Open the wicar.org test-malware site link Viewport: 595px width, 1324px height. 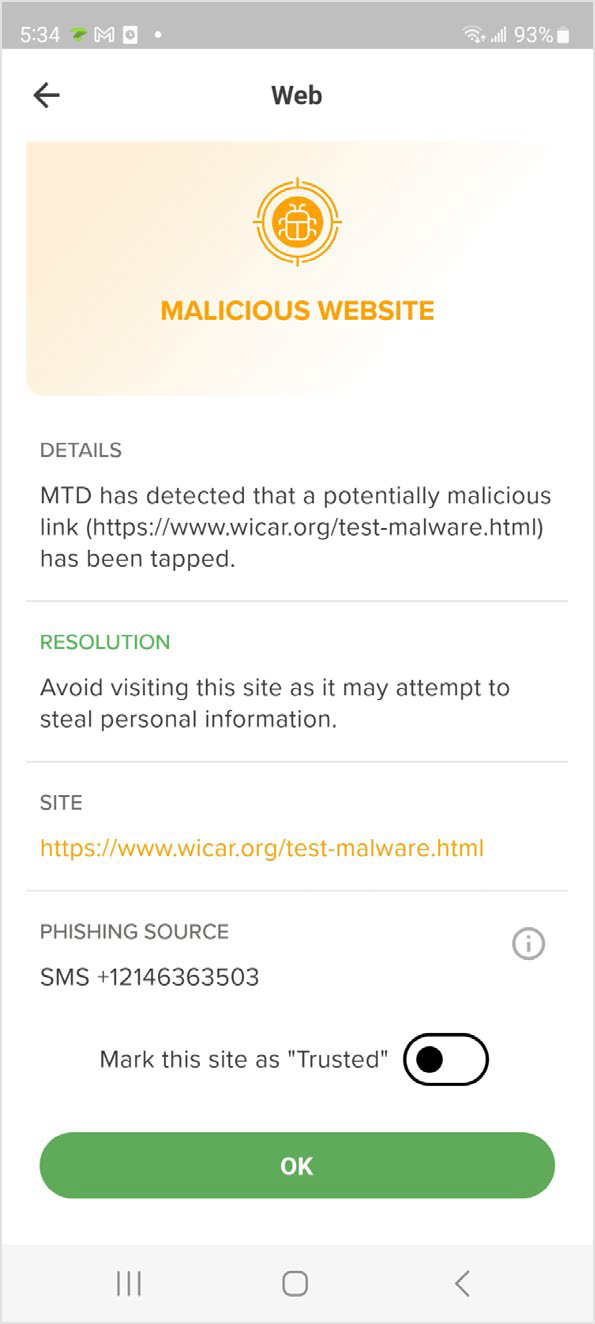(x=262, y=847)
